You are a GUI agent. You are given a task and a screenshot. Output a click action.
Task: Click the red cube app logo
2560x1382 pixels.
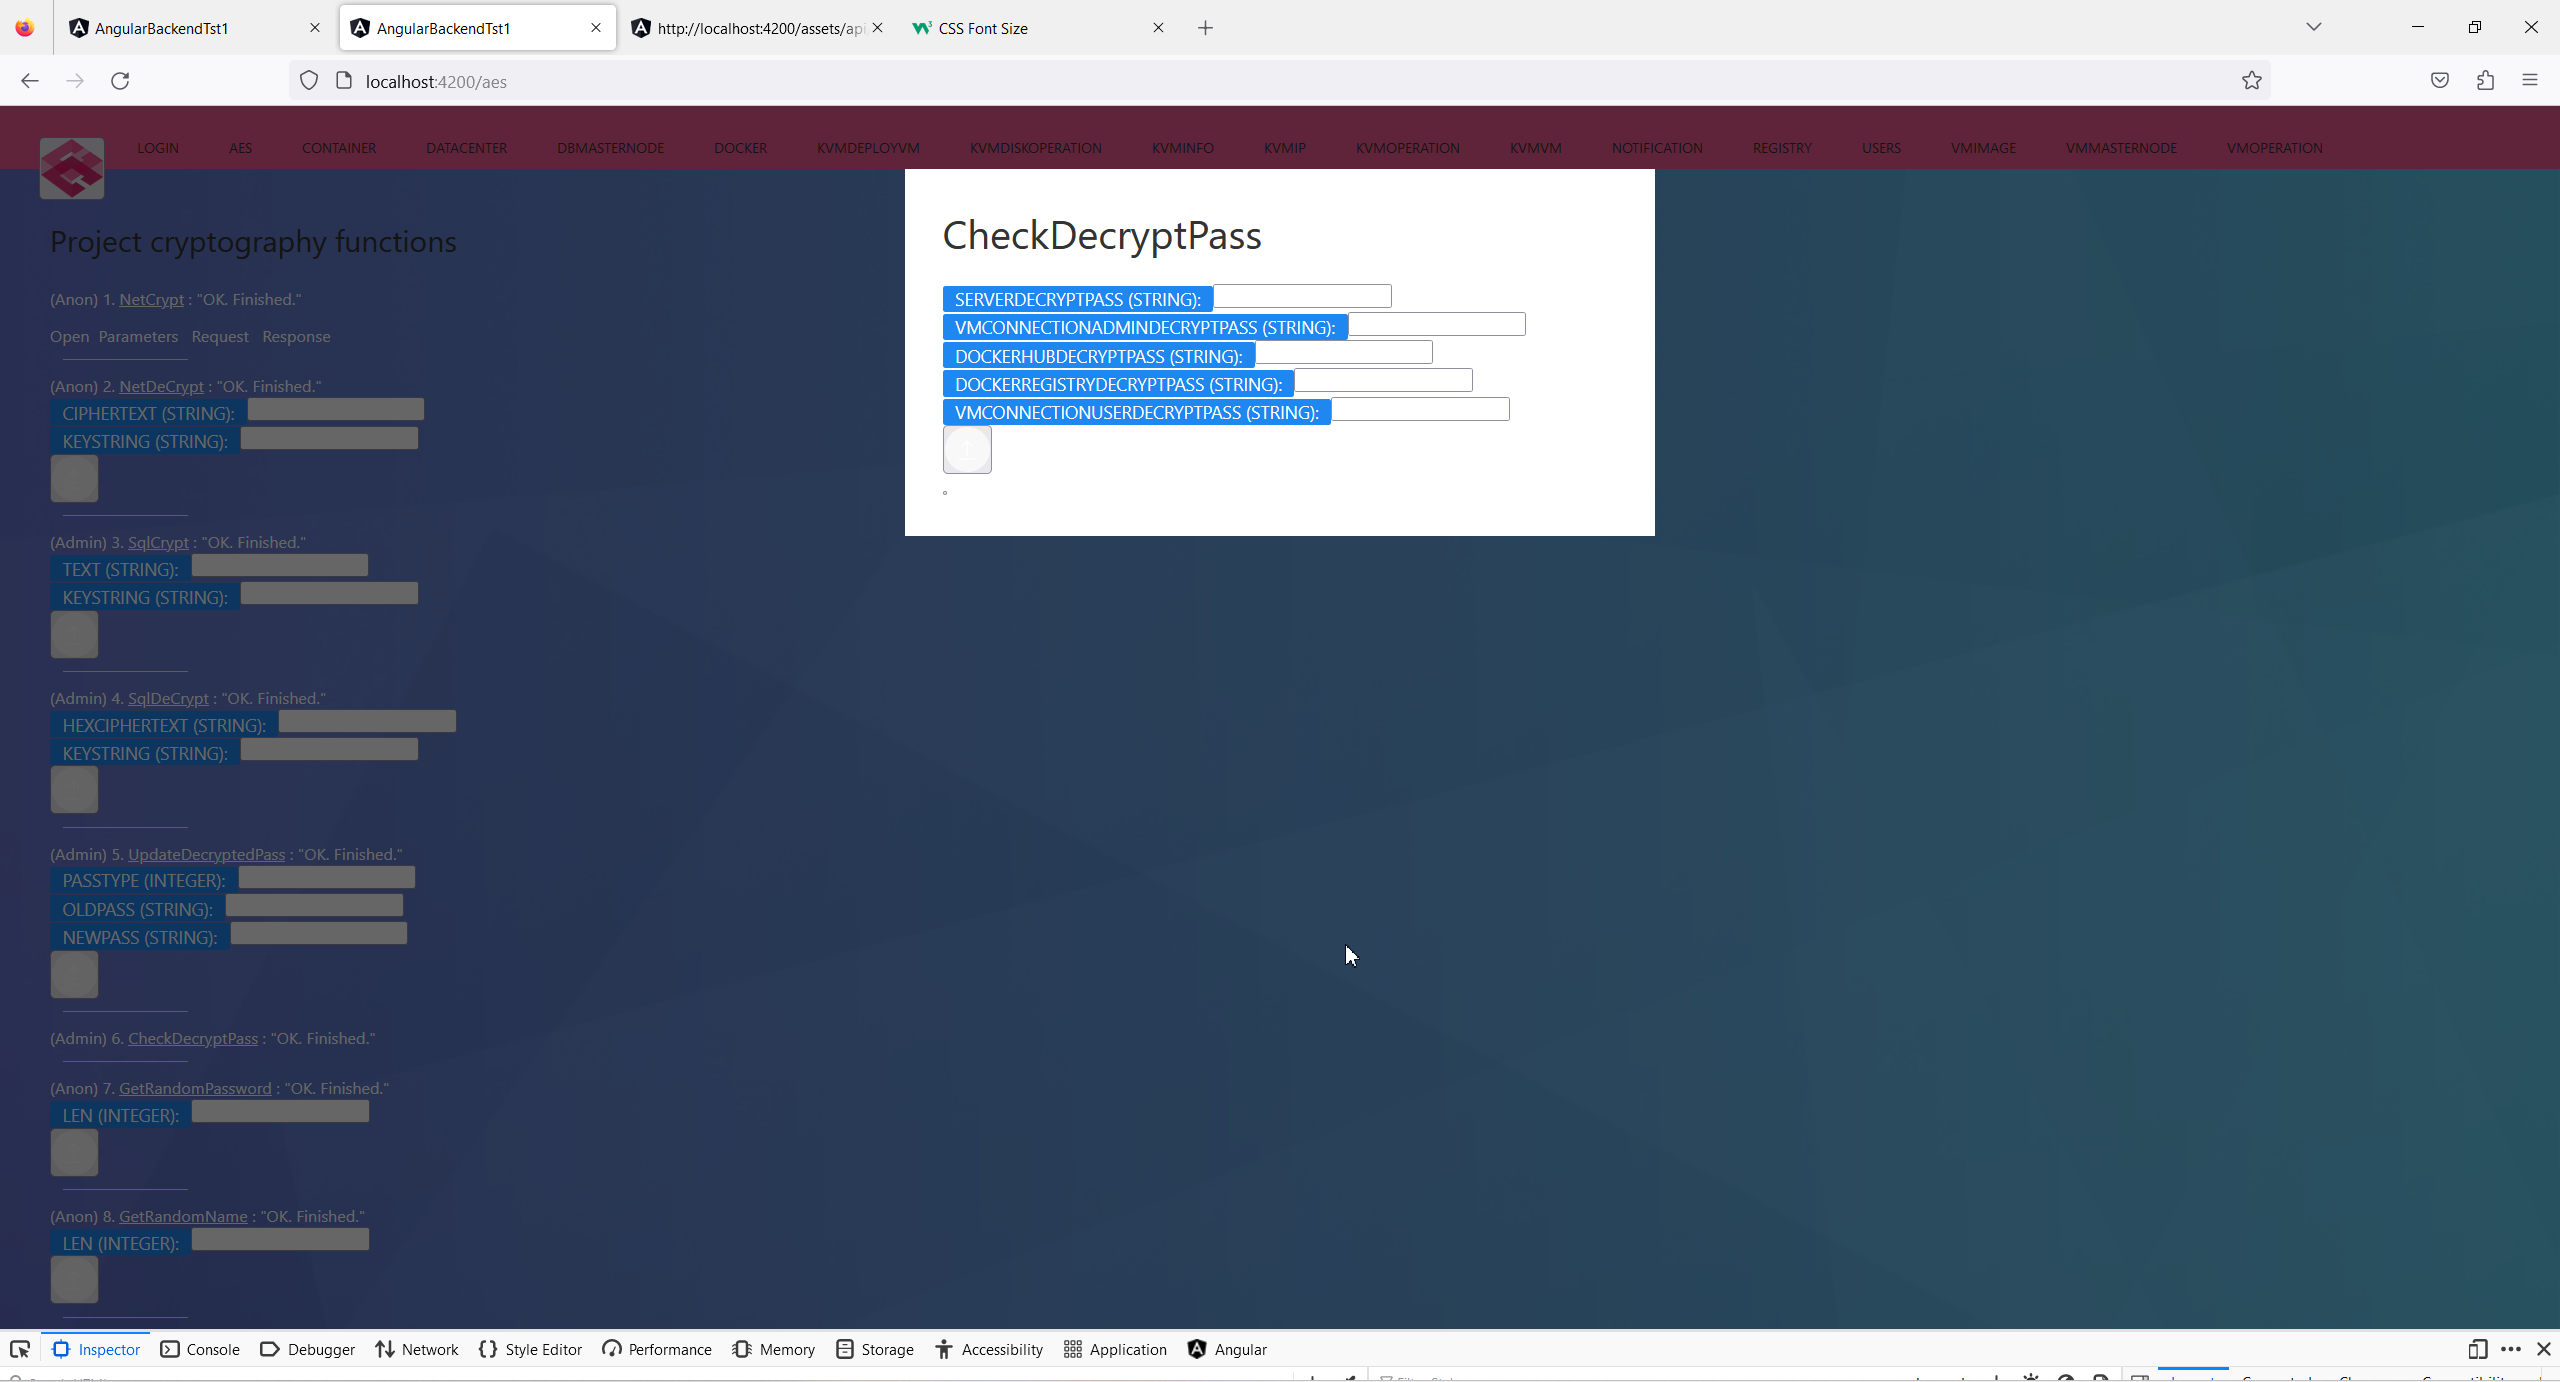tap(72, 168)
